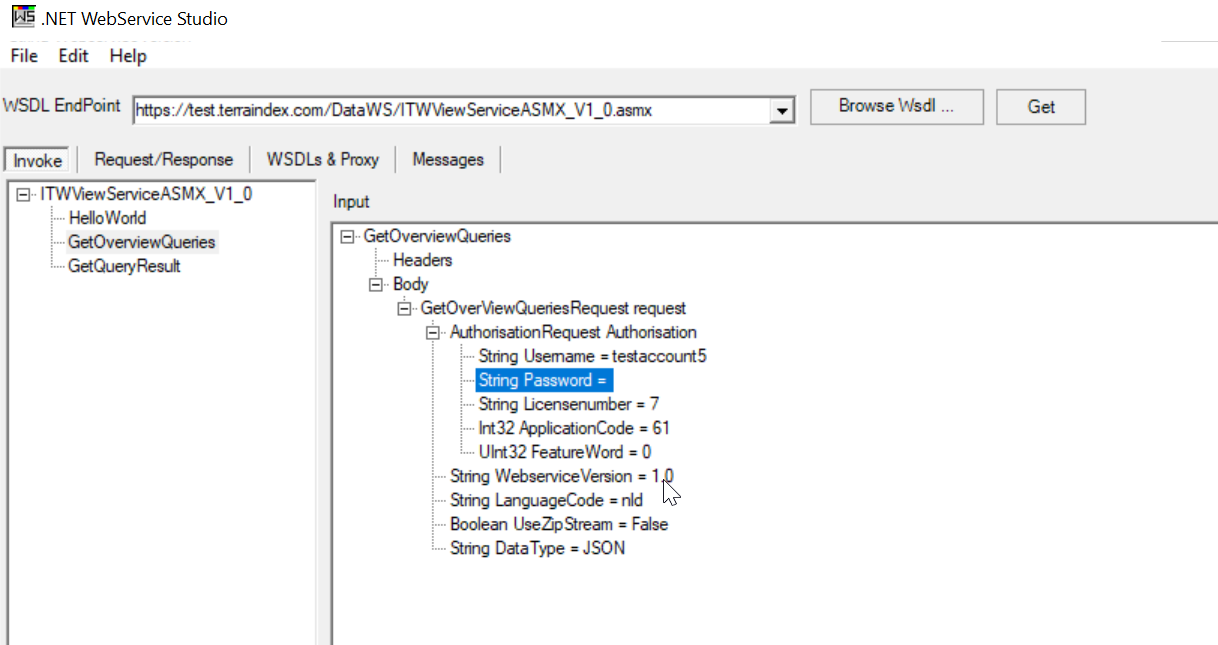Select the String Password row

tap(543, 380)
